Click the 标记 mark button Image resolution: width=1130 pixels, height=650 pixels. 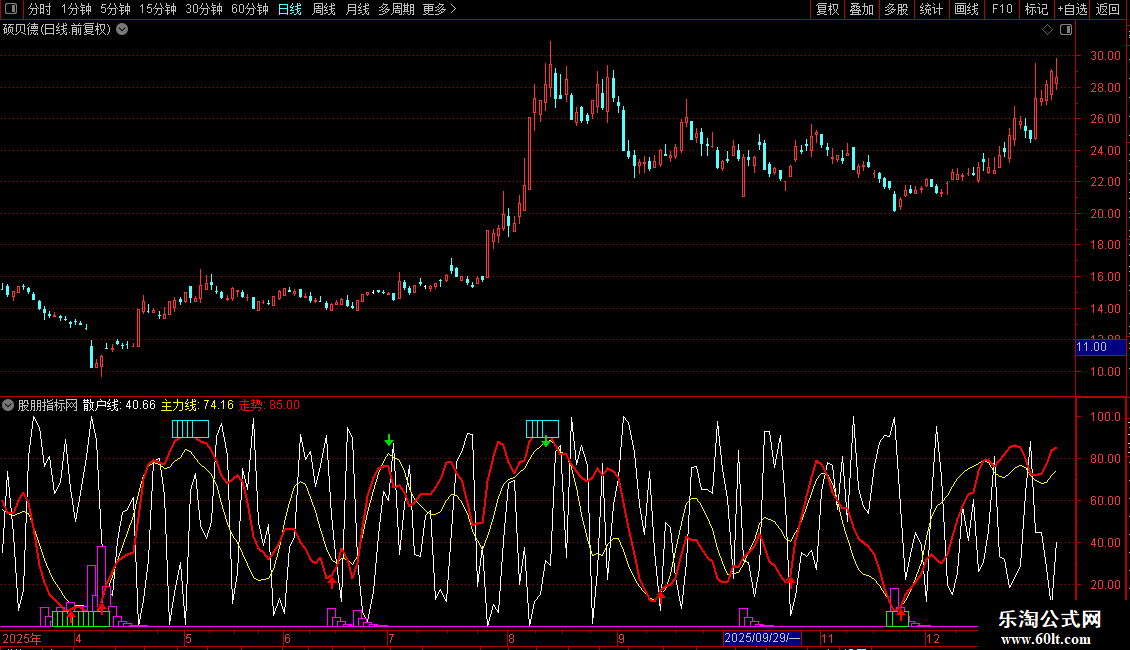[x=1036, y=9]
